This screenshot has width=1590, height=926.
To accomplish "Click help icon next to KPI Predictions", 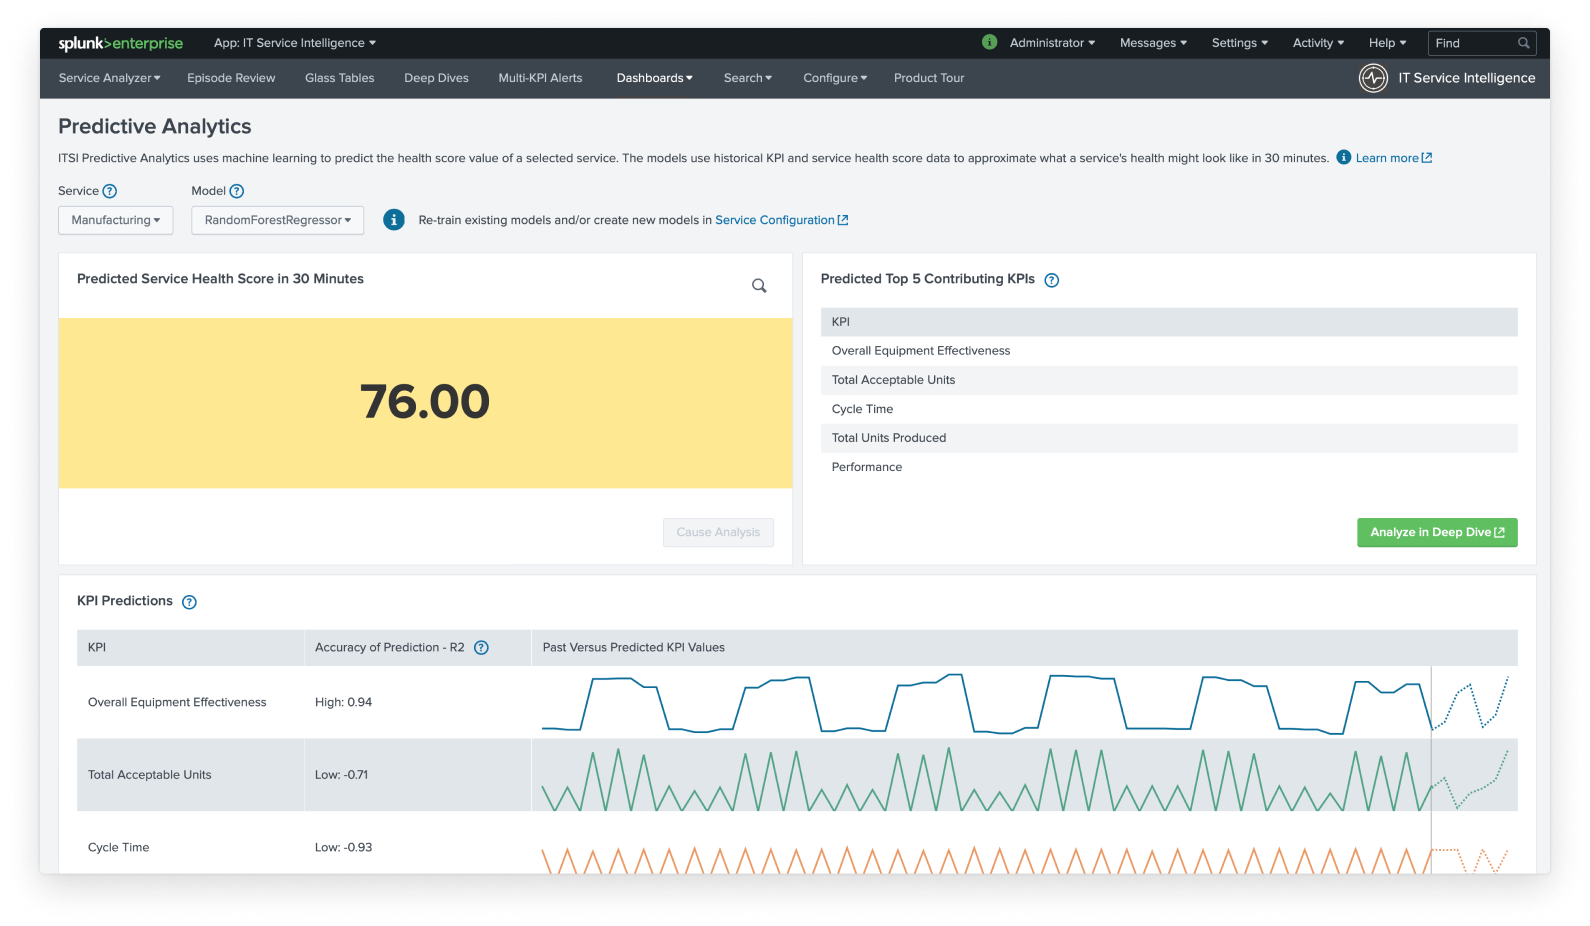I will tap(189, 602).
